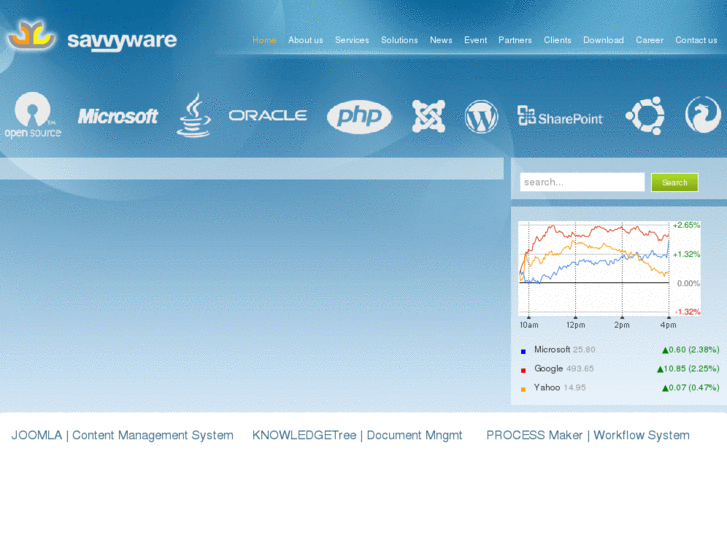Open JOOMLA Content Management System link
The height and width of the screenshot is (545, 727).
coord(122,436)
